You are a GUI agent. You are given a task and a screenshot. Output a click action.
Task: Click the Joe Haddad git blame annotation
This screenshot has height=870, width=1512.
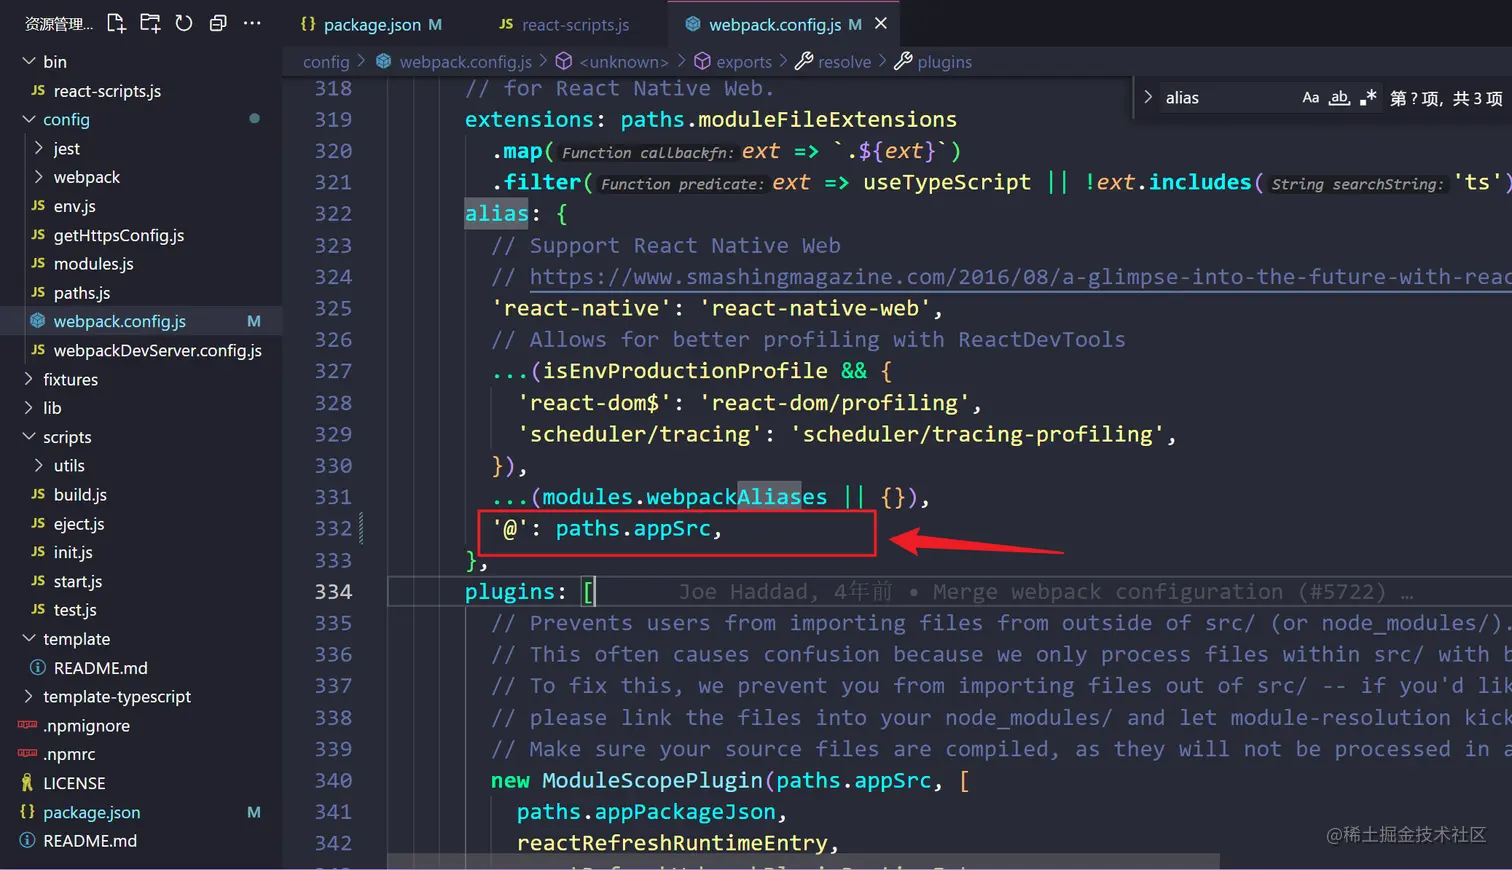pyautogui.click(x=1046, y=592)
